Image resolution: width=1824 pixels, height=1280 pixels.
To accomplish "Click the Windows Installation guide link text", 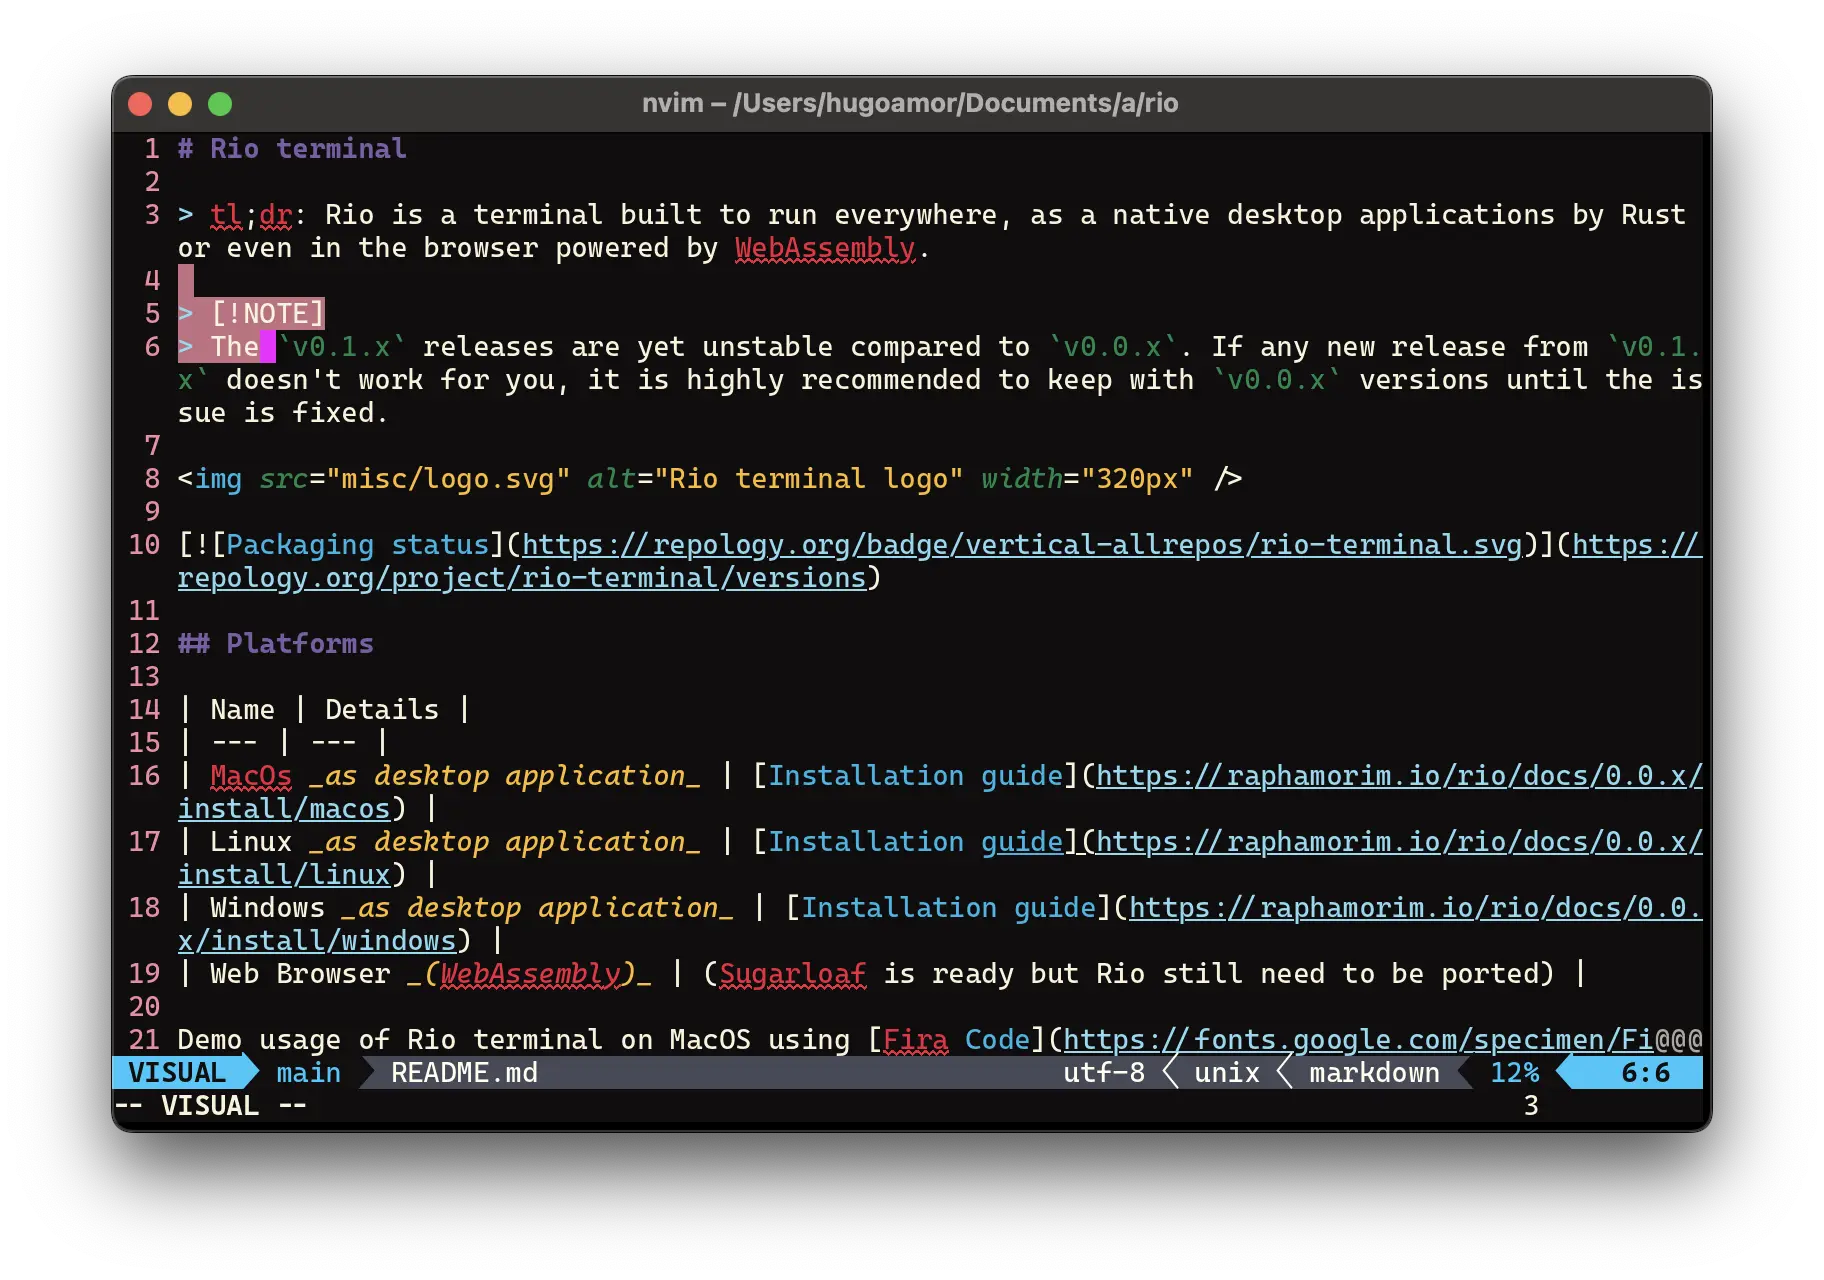I will click(948, 908).
